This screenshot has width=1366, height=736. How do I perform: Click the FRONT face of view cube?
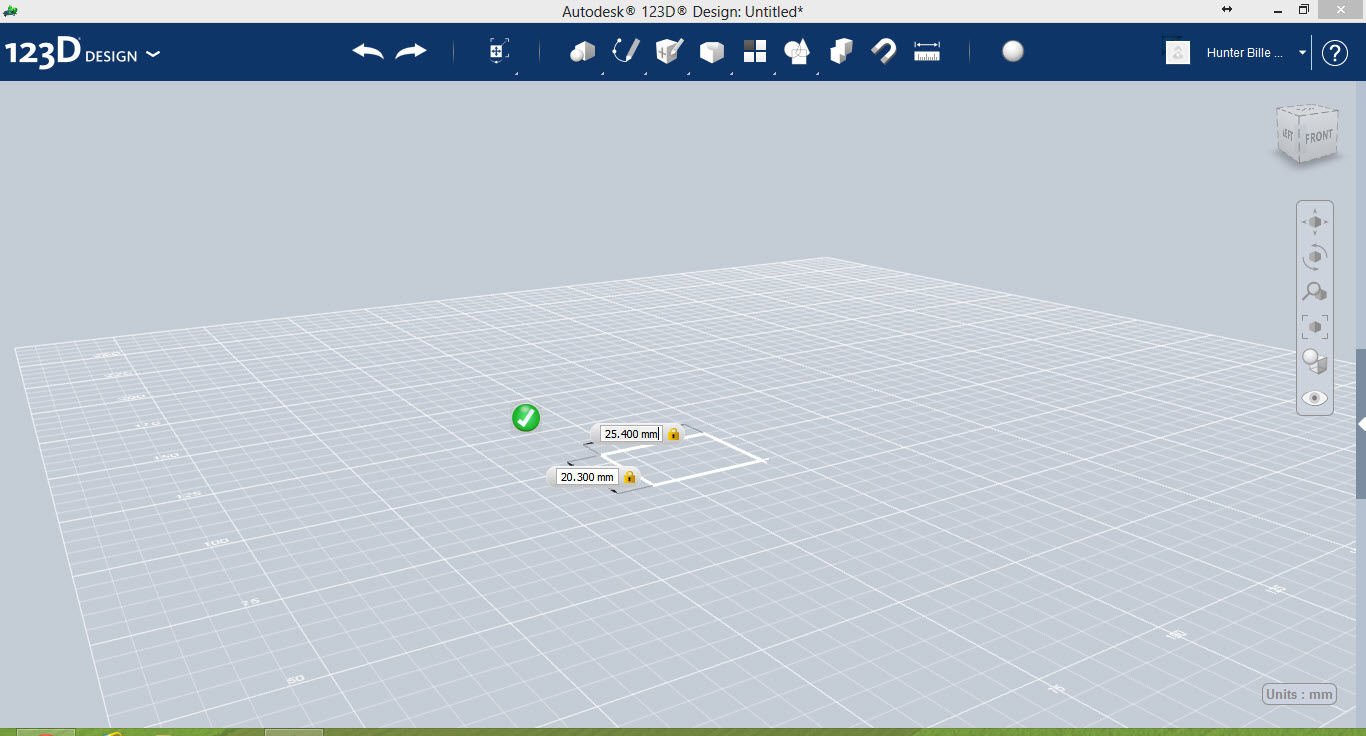pos(1318,136)
